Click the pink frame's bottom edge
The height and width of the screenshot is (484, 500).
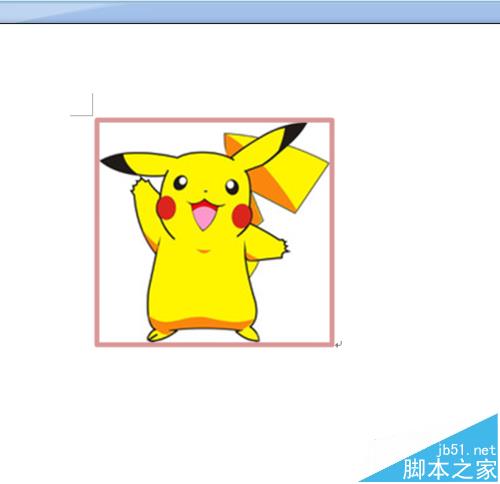[214, 344]
